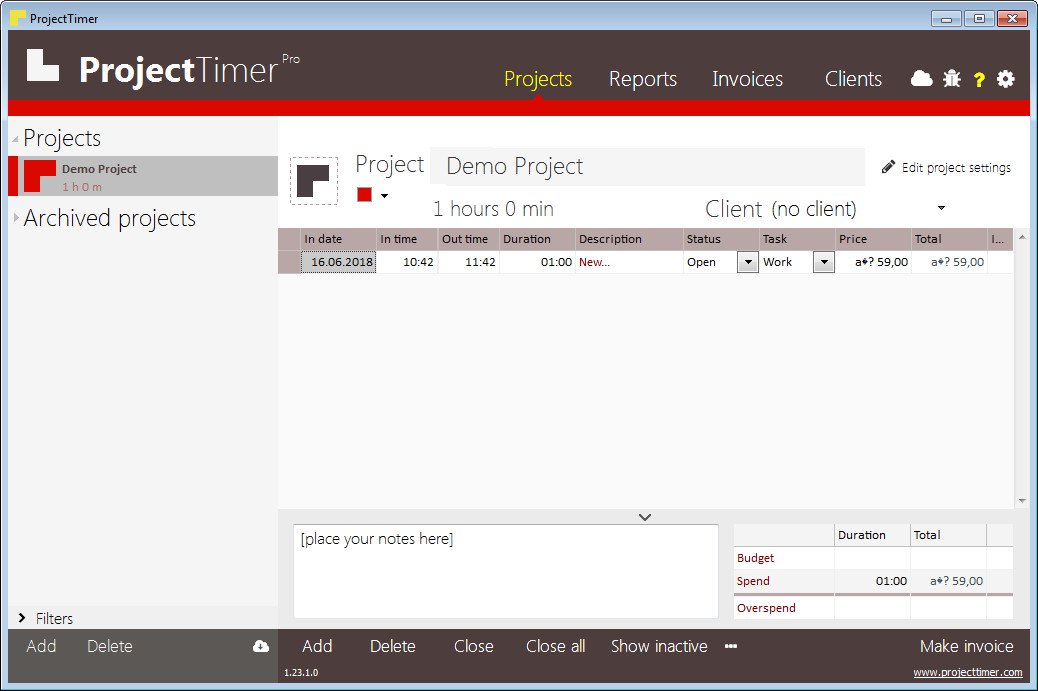Image resolution: width=1038 pixels, height=691 pixels.
Task: Click Delete entry in bottom toolbar
Action: [x=393, y=646]
